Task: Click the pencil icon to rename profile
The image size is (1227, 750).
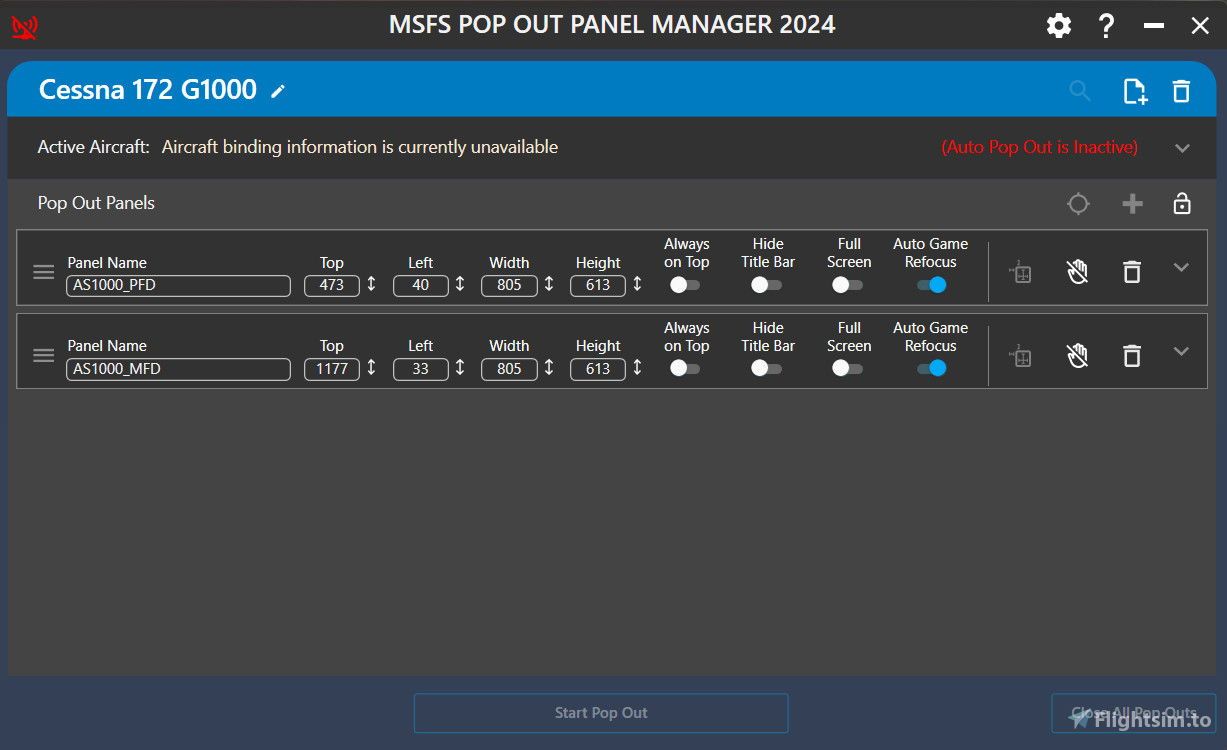Action: [x=278, y=91]
